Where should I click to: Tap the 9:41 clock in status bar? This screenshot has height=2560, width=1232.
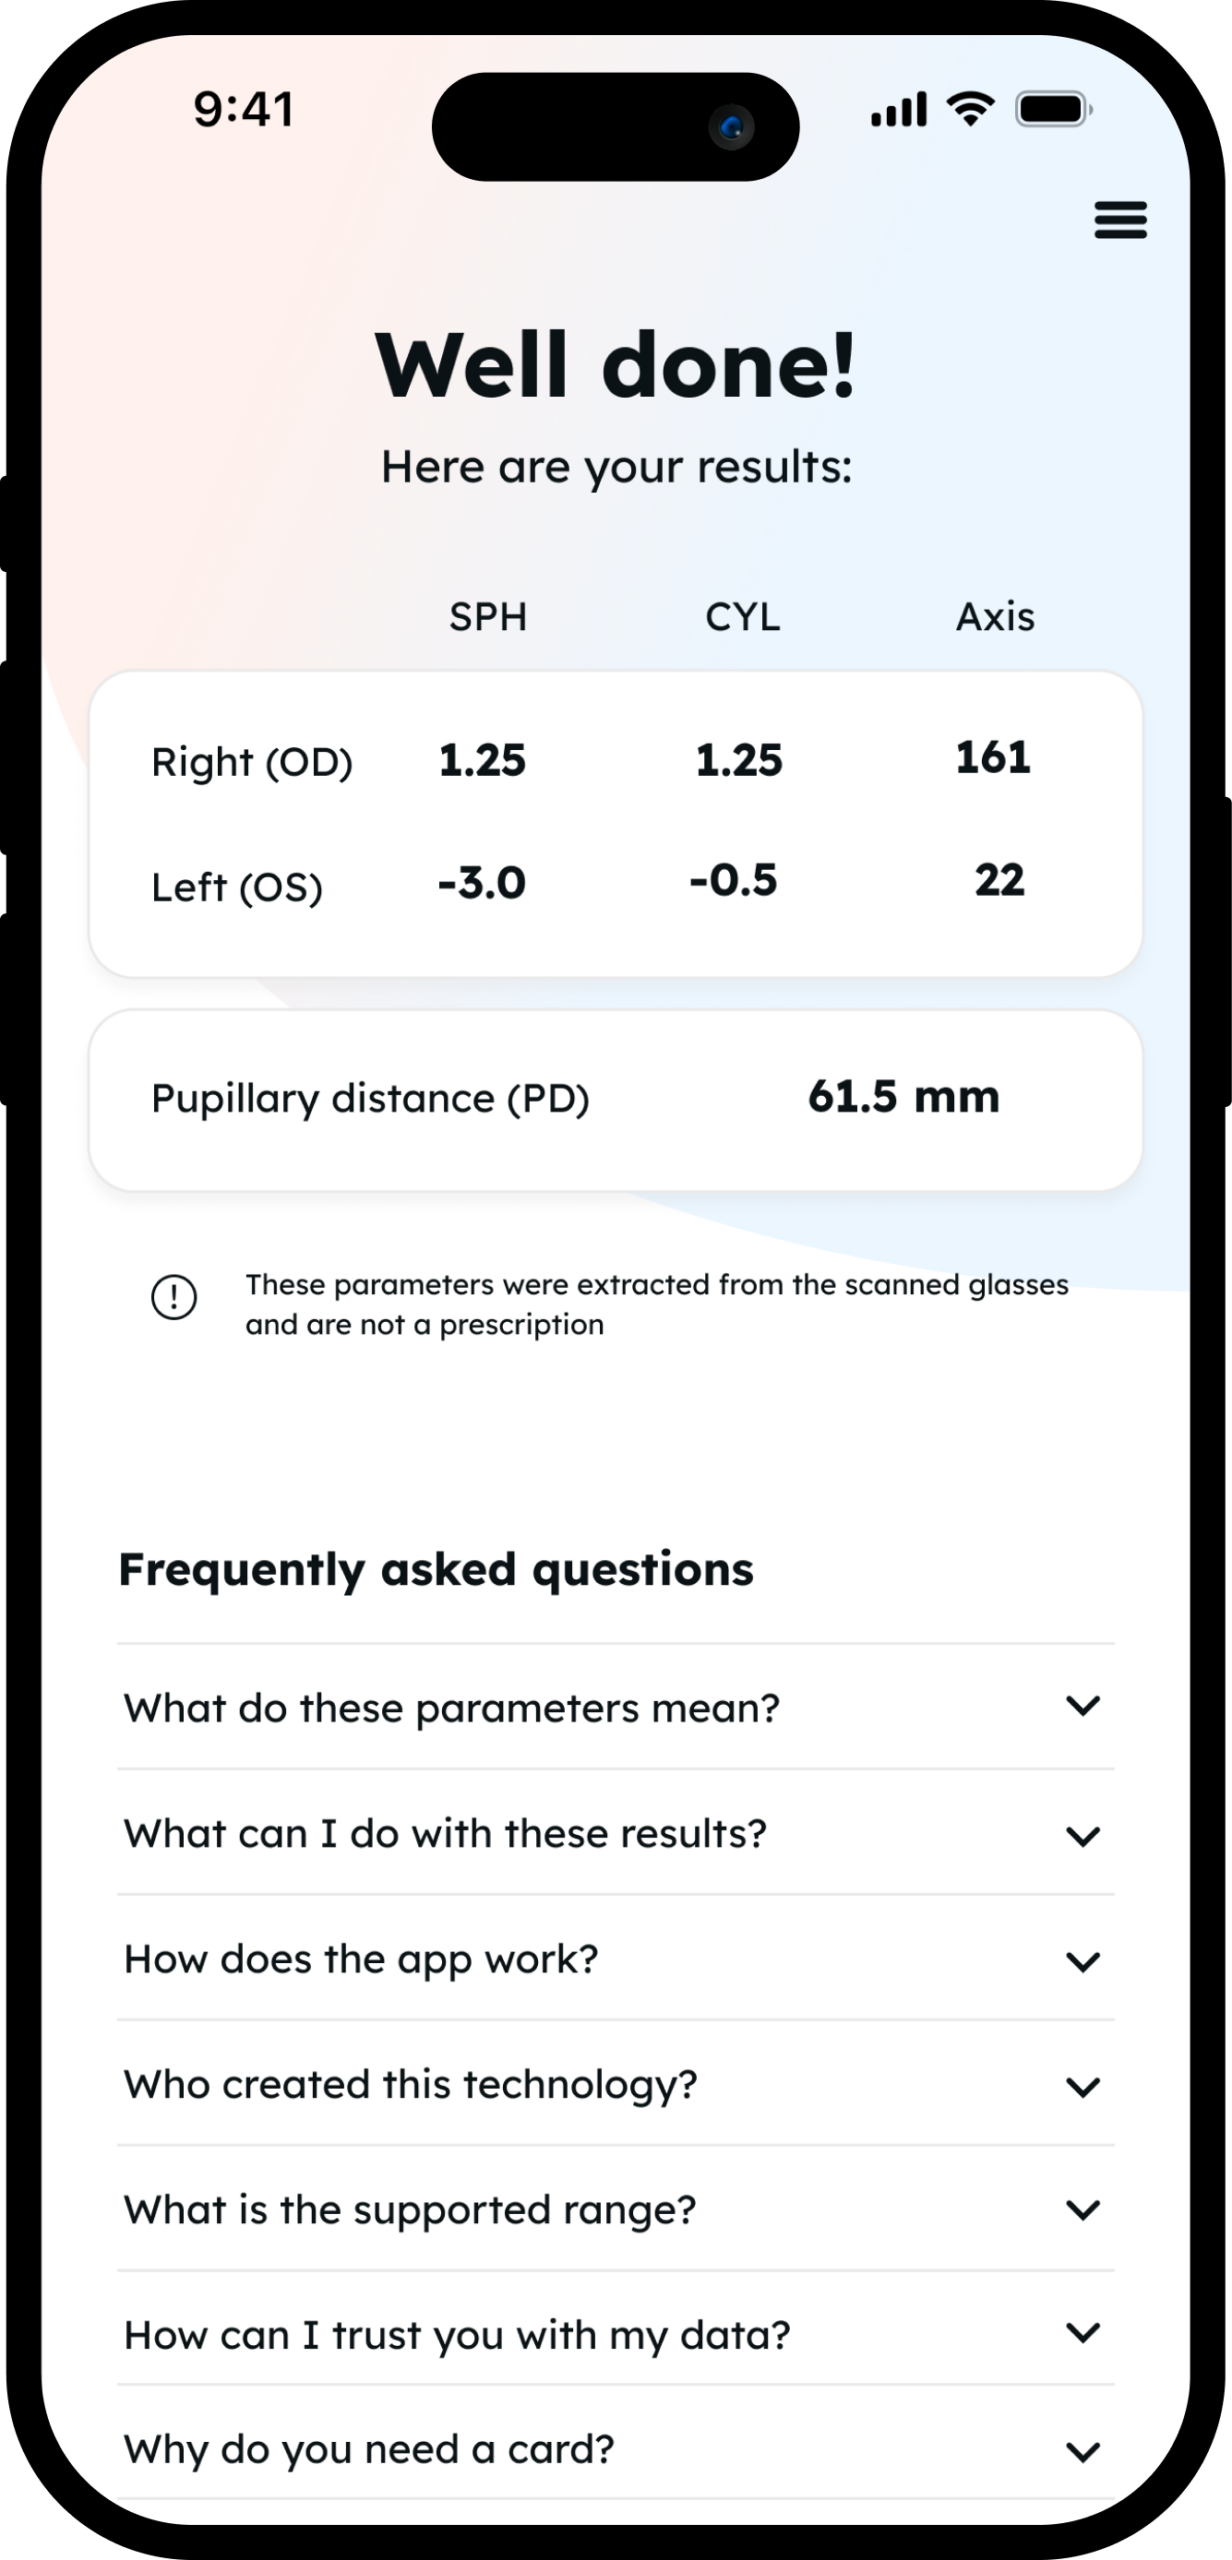(244, 109)
